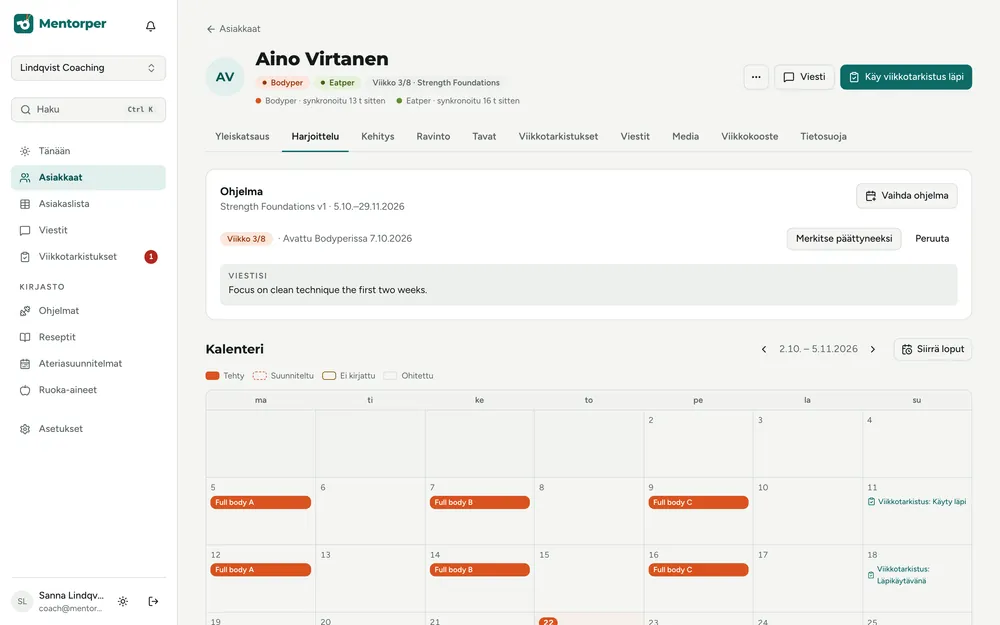Toggle the light/dark theme sun icon
The width and height of the screenshot is (1000, 625).
click(x=123, y=601)
